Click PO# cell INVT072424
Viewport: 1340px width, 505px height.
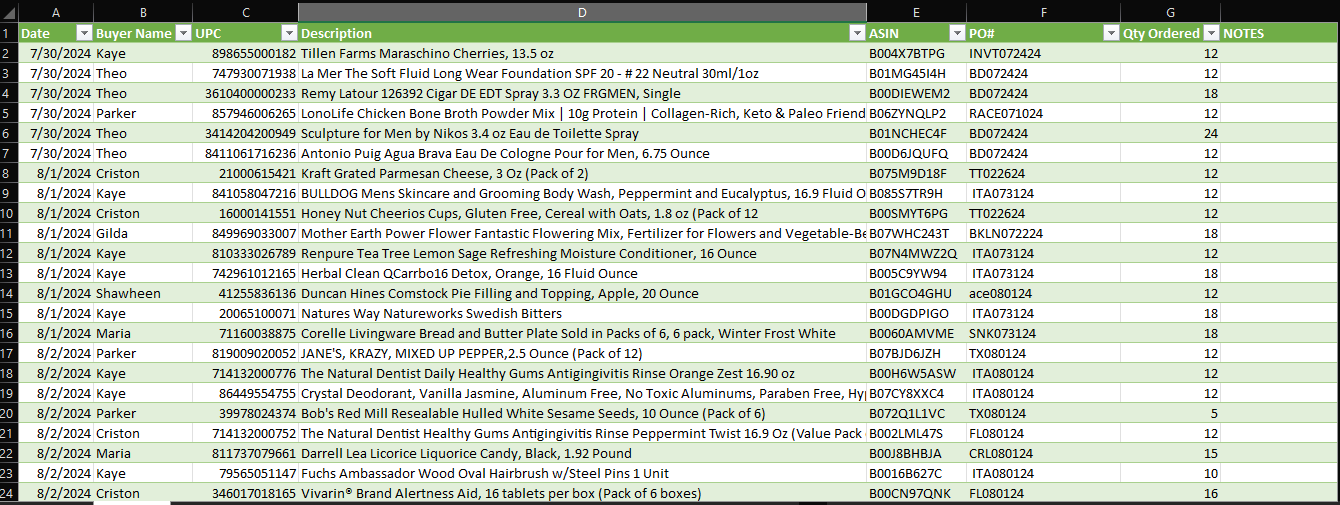pyautogui.click(x=1043, y=53)
